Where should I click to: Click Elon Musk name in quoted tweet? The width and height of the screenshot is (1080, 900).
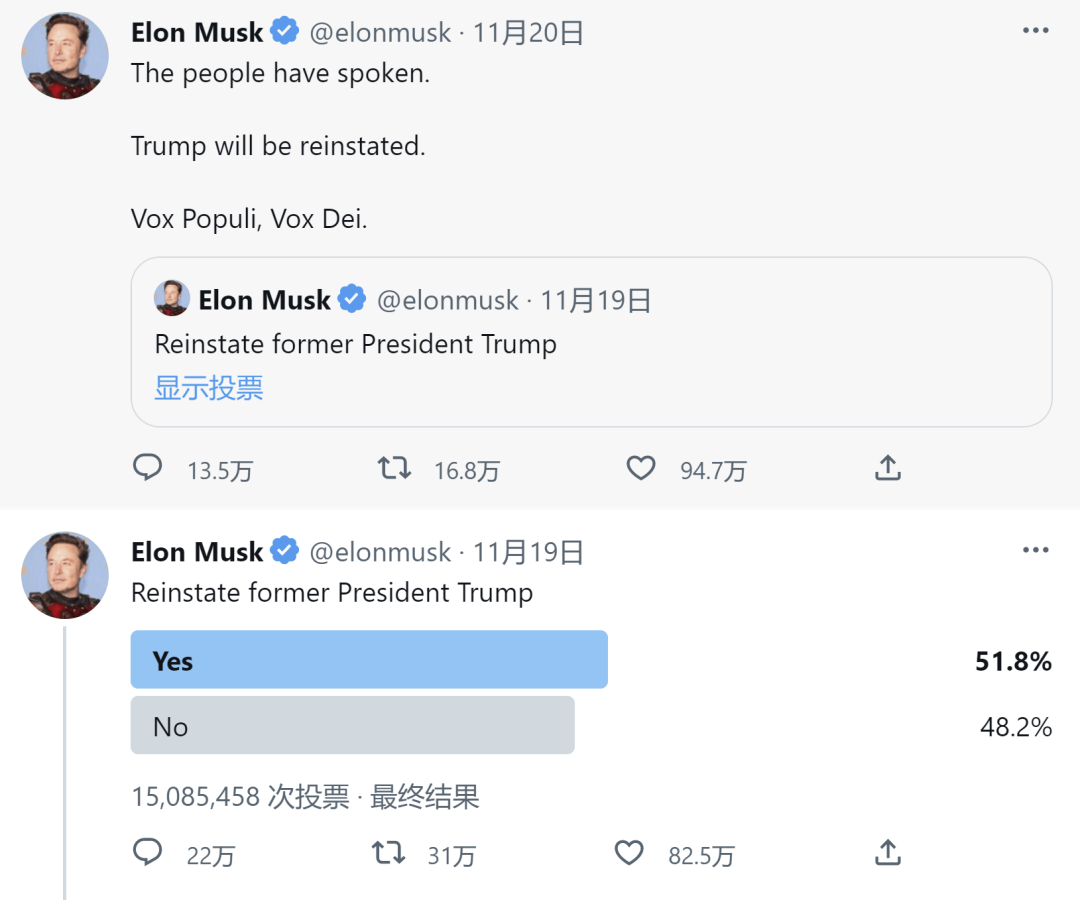pyautogui.click(x=264, y=300)
